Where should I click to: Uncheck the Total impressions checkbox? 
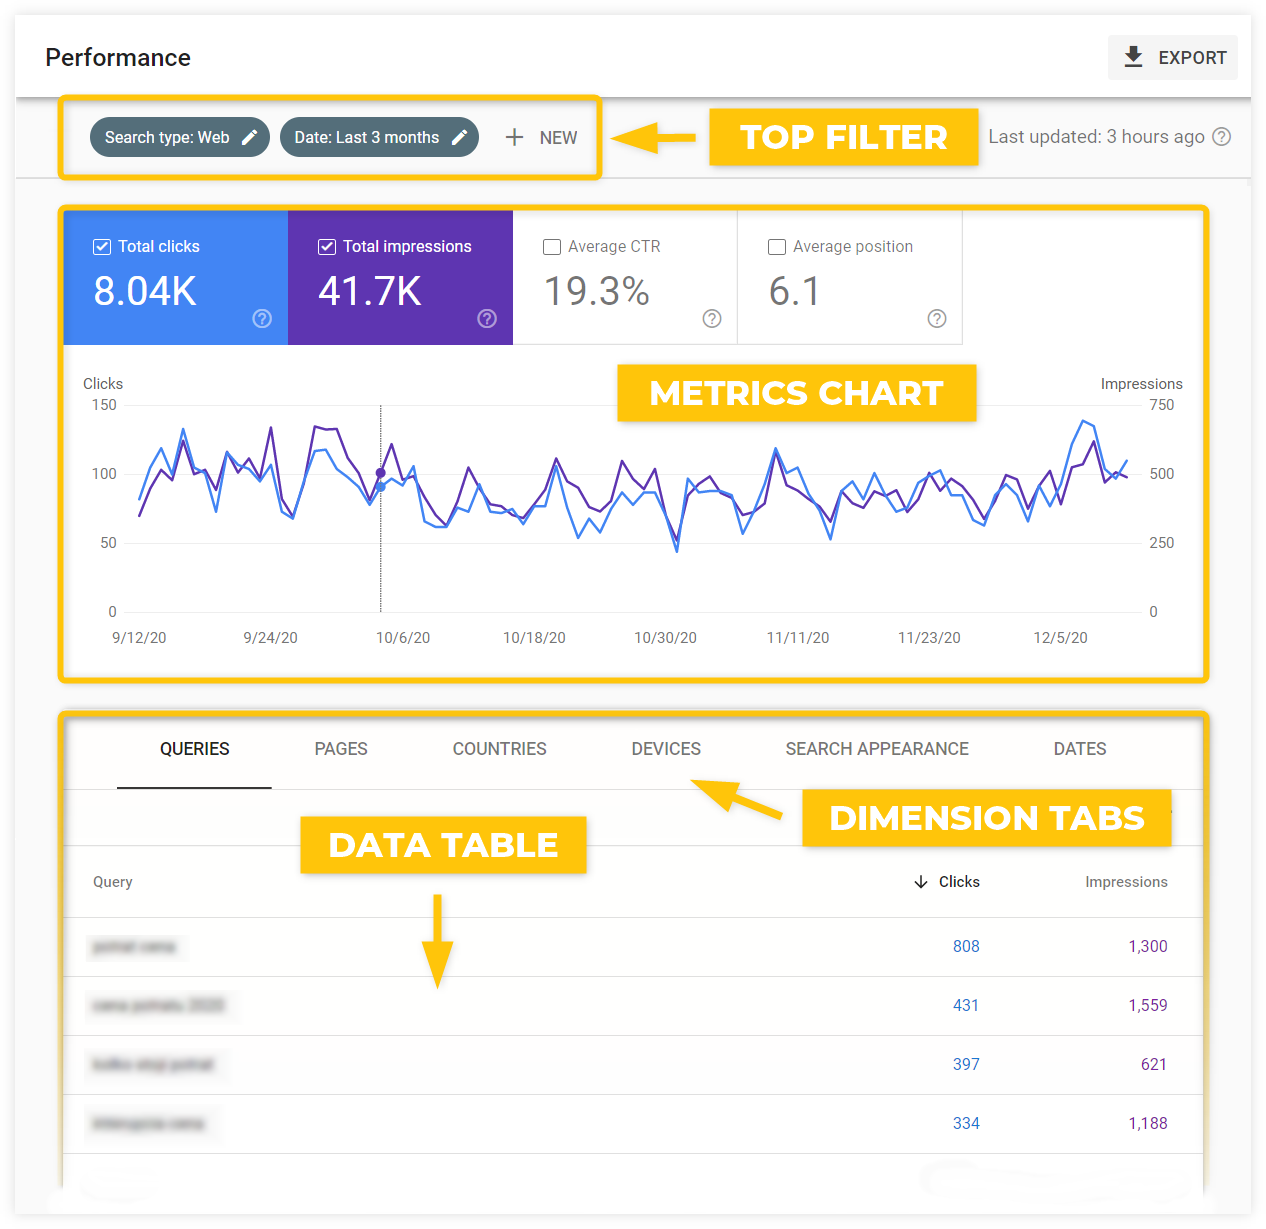(x=327, y=247)
